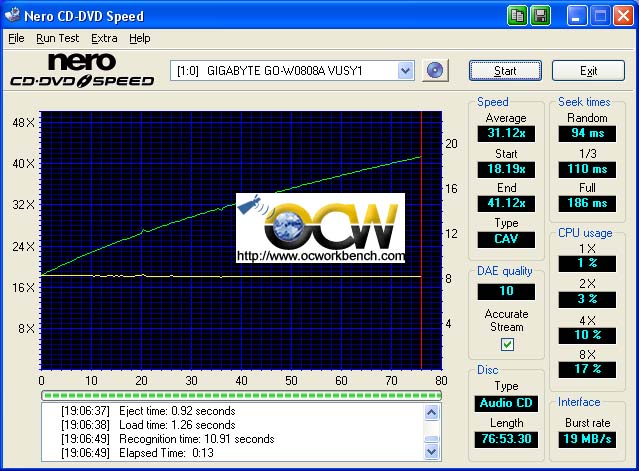Click the red end marker line on graph
This screenshot has height=471, width=639.
click(421, 240)
